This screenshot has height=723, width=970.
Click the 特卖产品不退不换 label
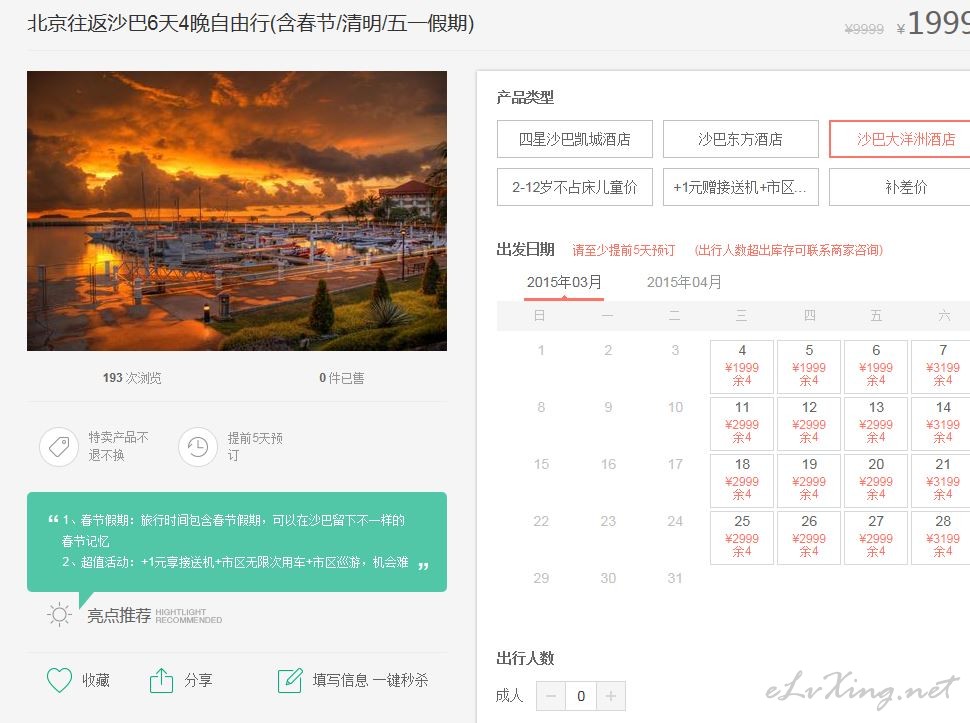pyautogui.click(x=118, y=446)
